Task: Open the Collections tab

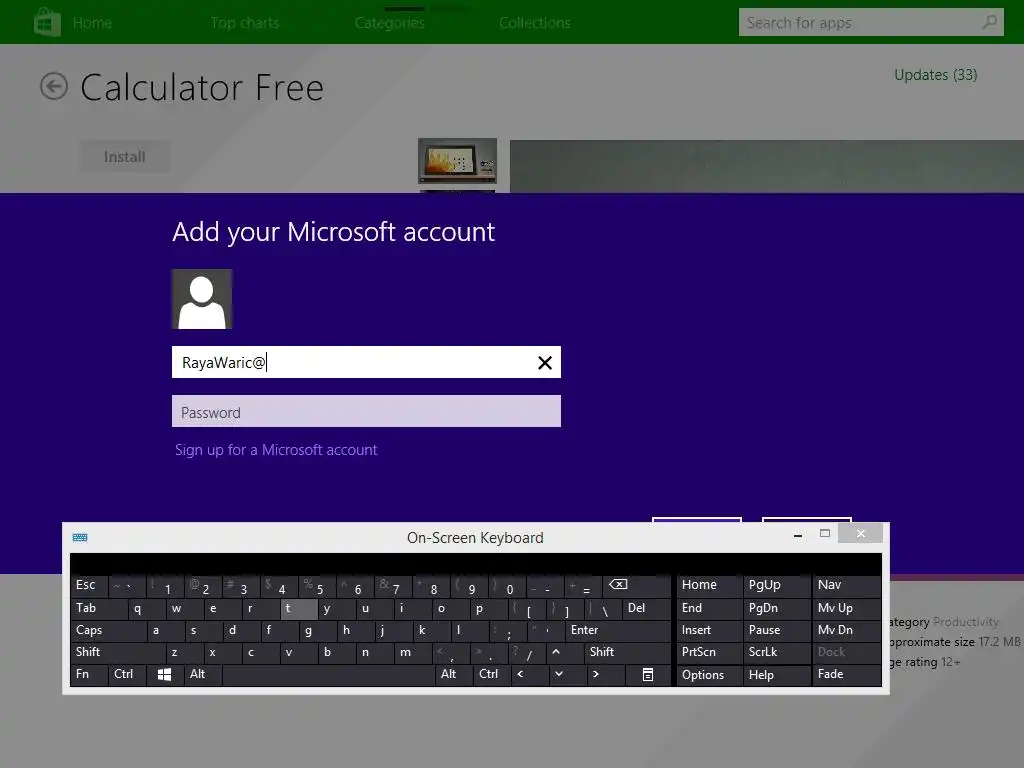Action: pyautogui.click(x=535, y=23)
